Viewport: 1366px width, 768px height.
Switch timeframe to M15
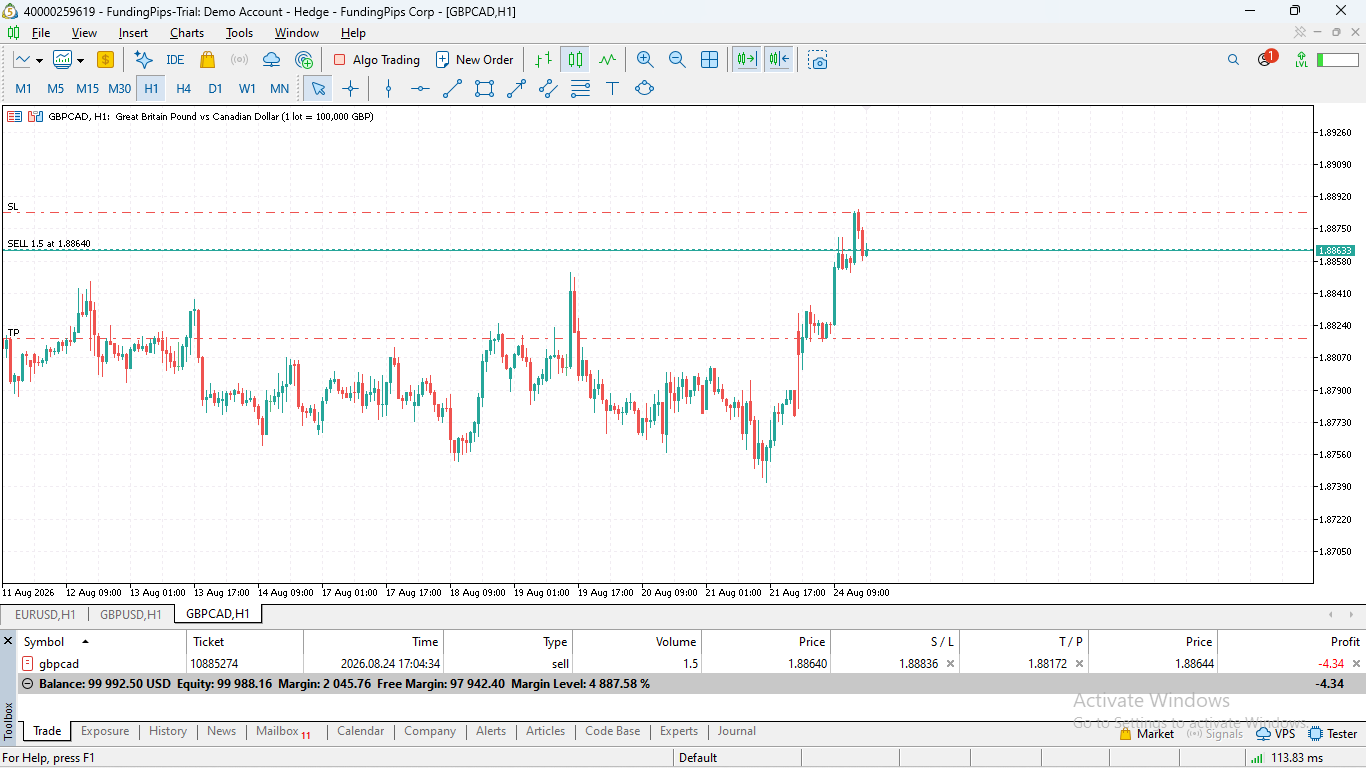(x=87, y=88)
